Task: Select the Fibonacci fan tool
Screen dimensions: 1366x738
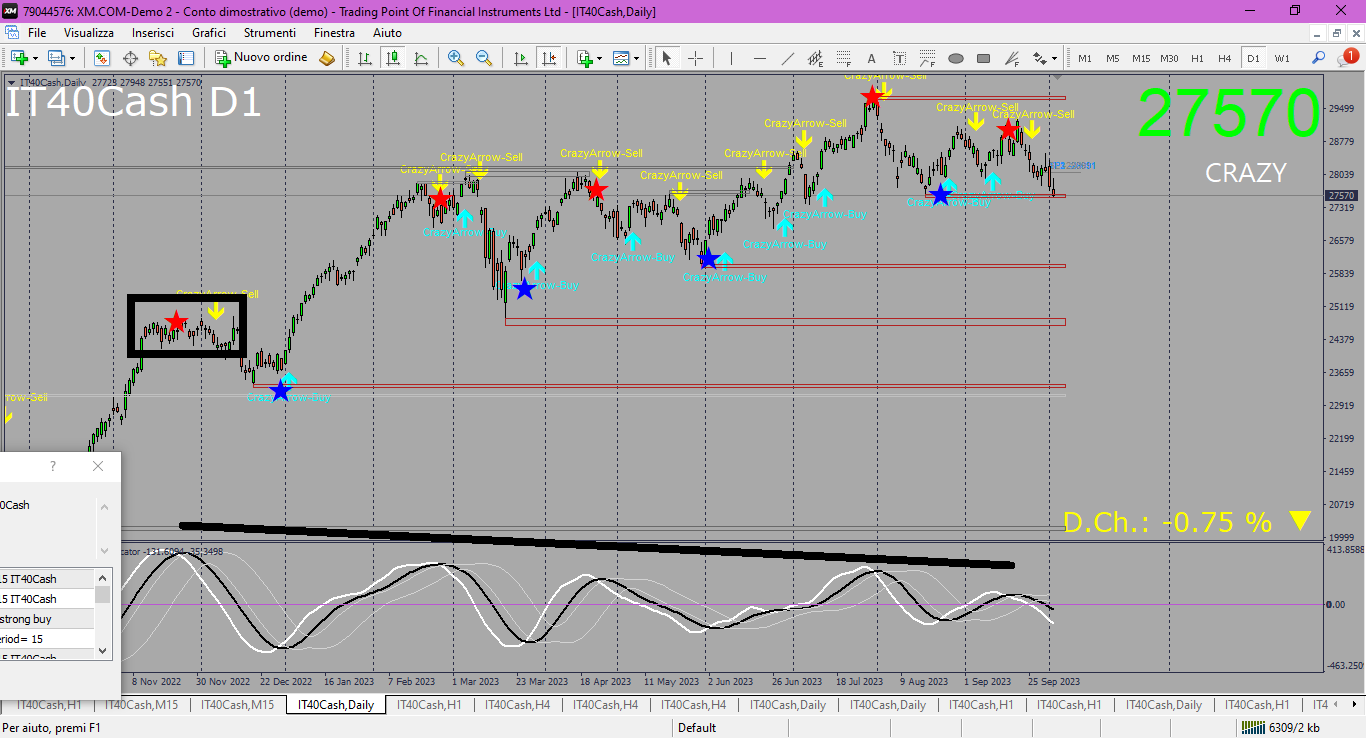Action: [x=1012, y=58]
